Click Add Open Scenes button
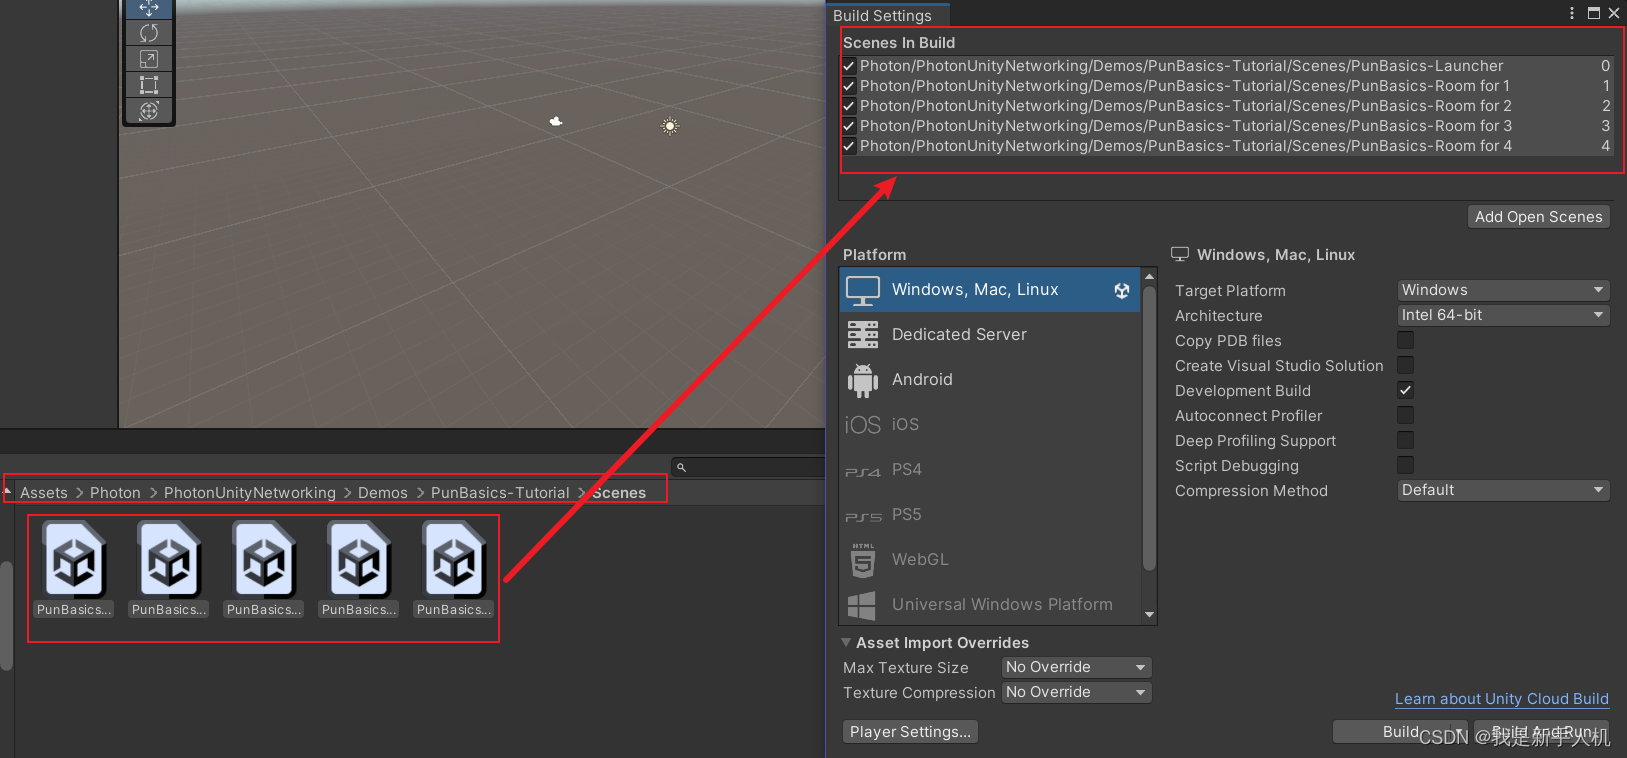Screen dimensions: 1627x758 coord(1538,217)
